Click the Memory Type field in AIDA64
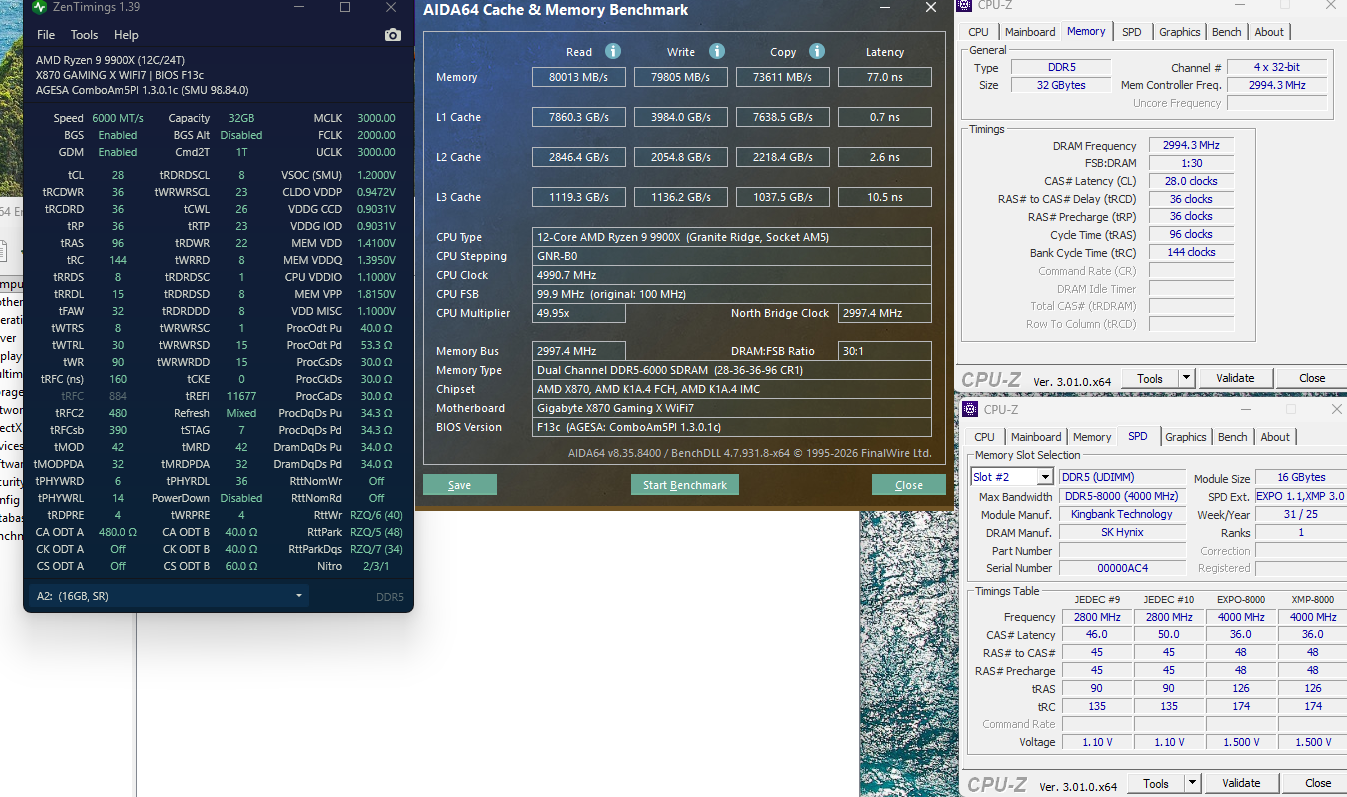 click(x=732, y=370)
